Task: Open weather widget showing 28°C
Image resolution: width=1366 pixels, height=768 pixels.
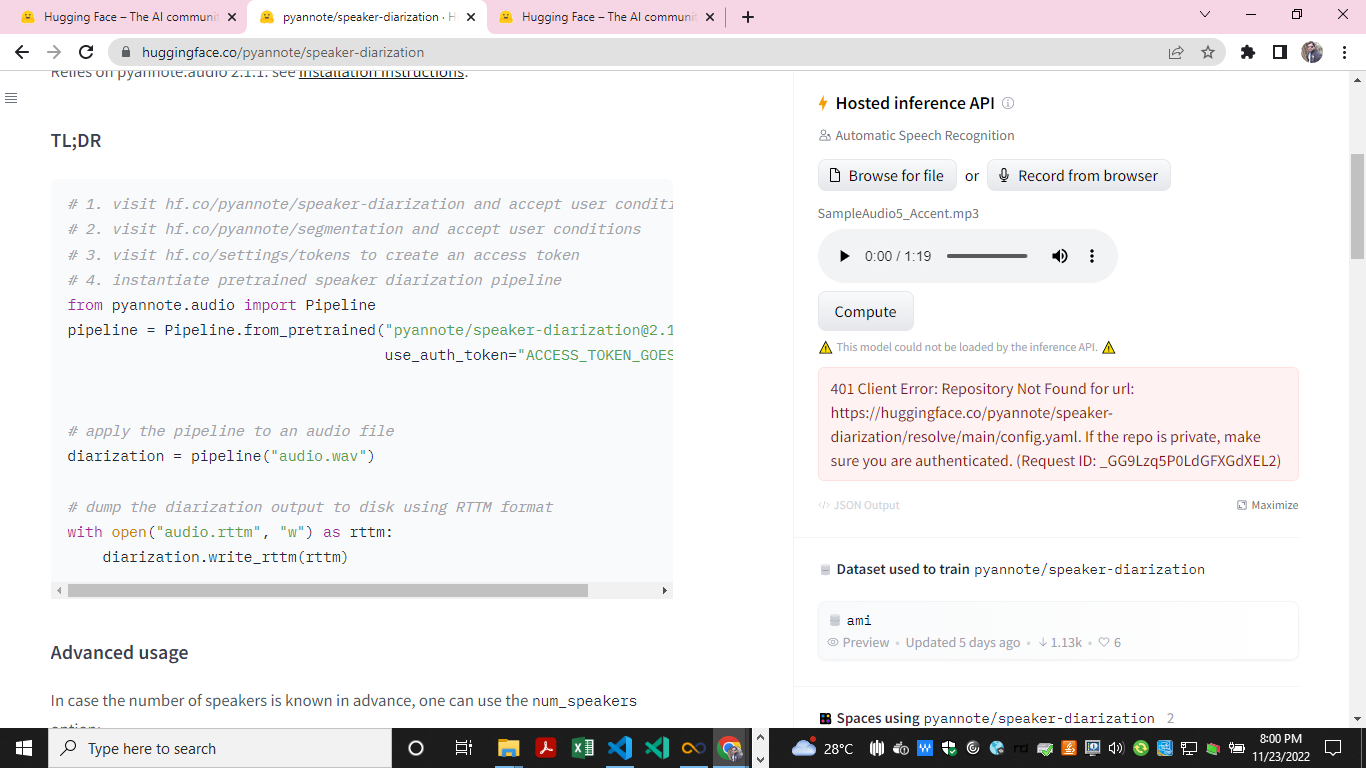Action: [822, 748]
